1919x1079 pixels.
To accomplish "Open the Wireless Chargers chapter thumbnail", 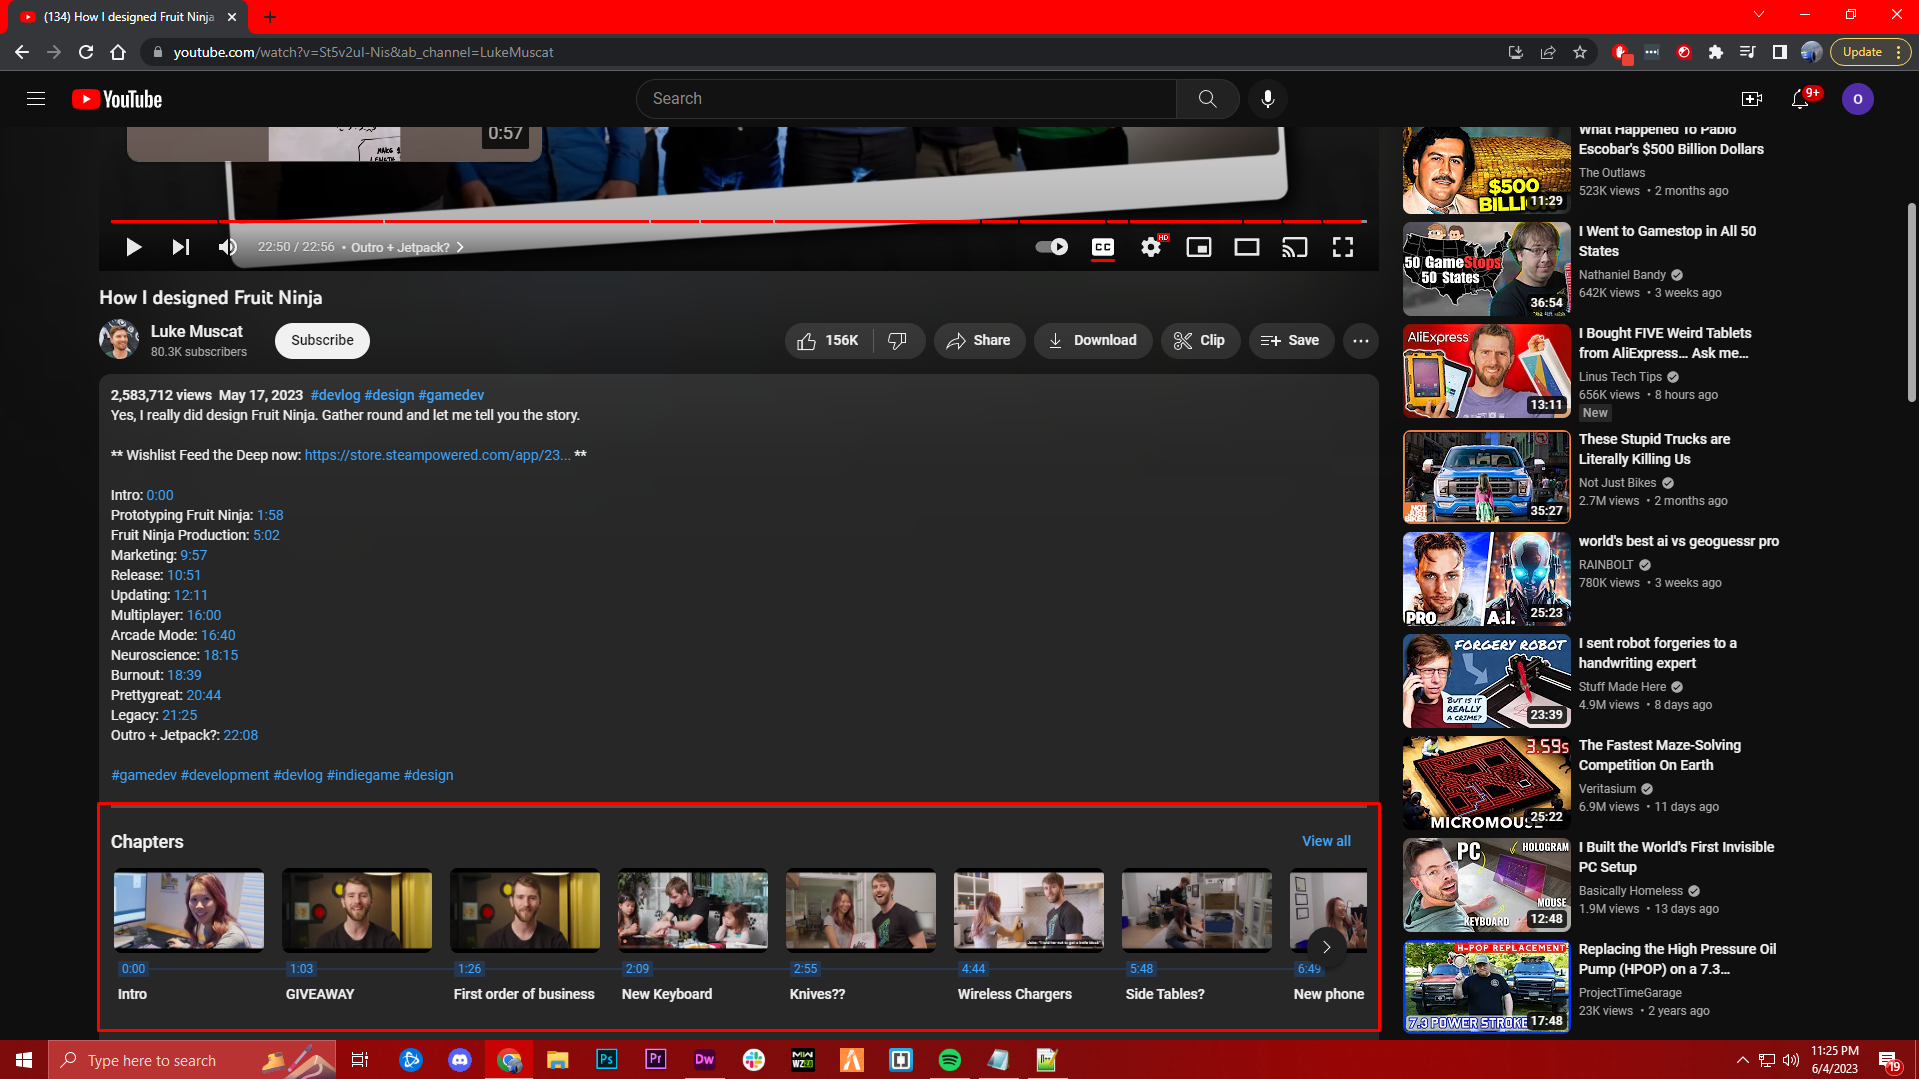I will pos(1029,910).
